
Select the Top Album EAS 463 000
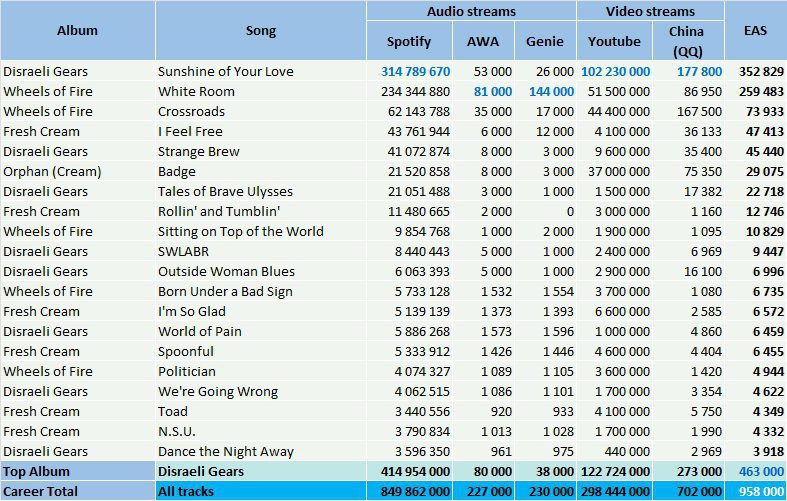click(x=761, y=472)
